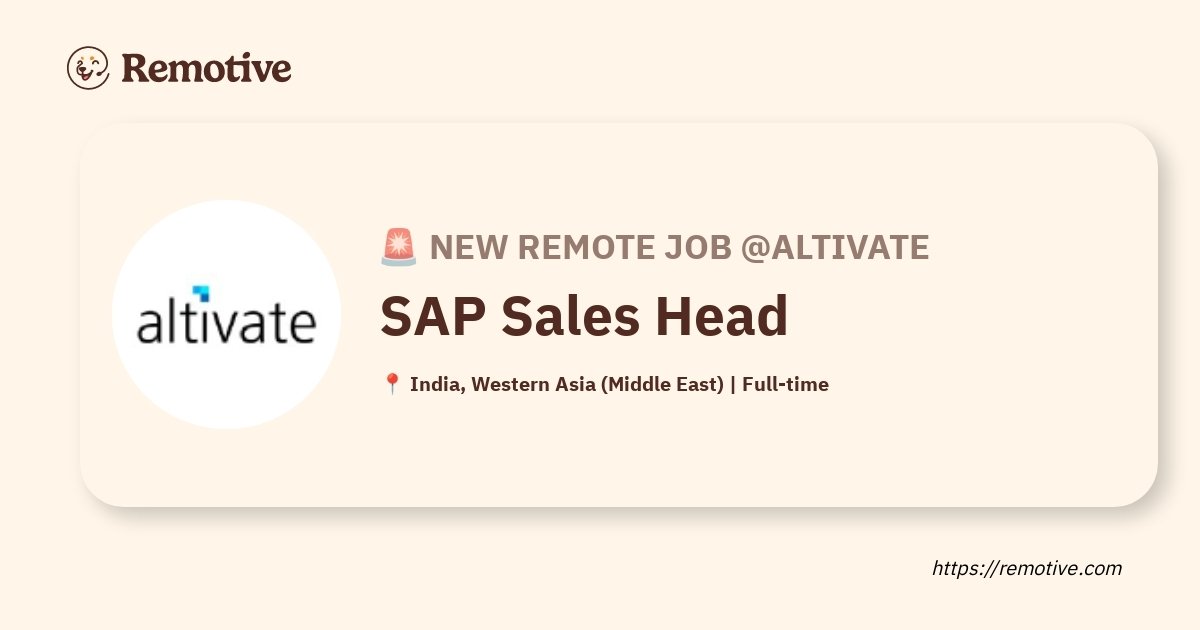Click the altivate wordmark inside the logo
The height and width of the screenshot is (630, 1200).
[x=226, y=323]
